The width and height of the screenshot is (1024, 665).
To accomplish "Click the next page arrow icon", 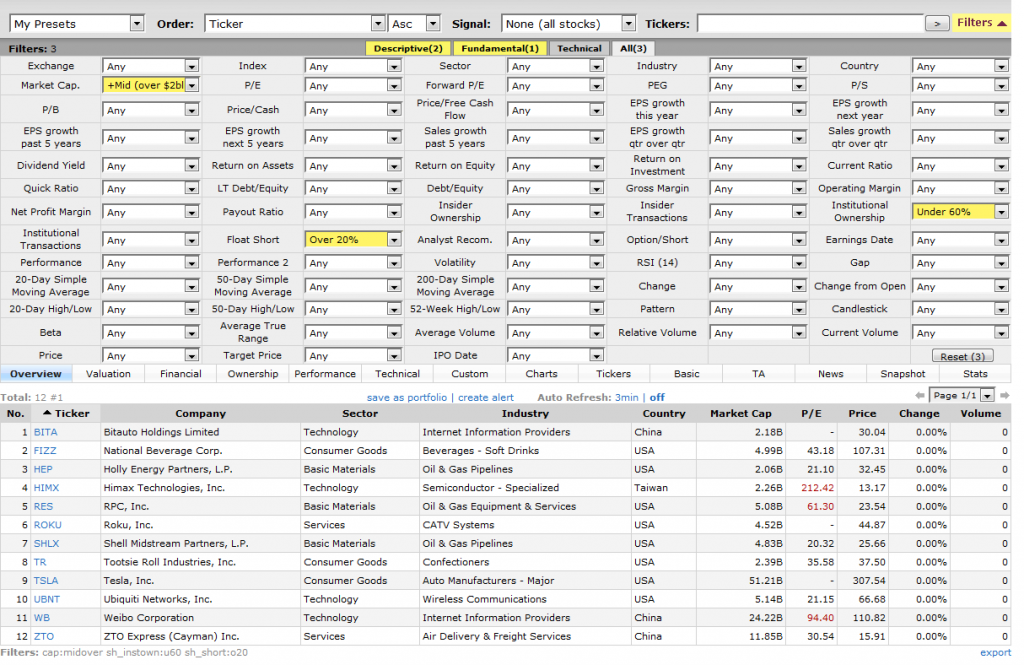I will (x=1005, y=397).
